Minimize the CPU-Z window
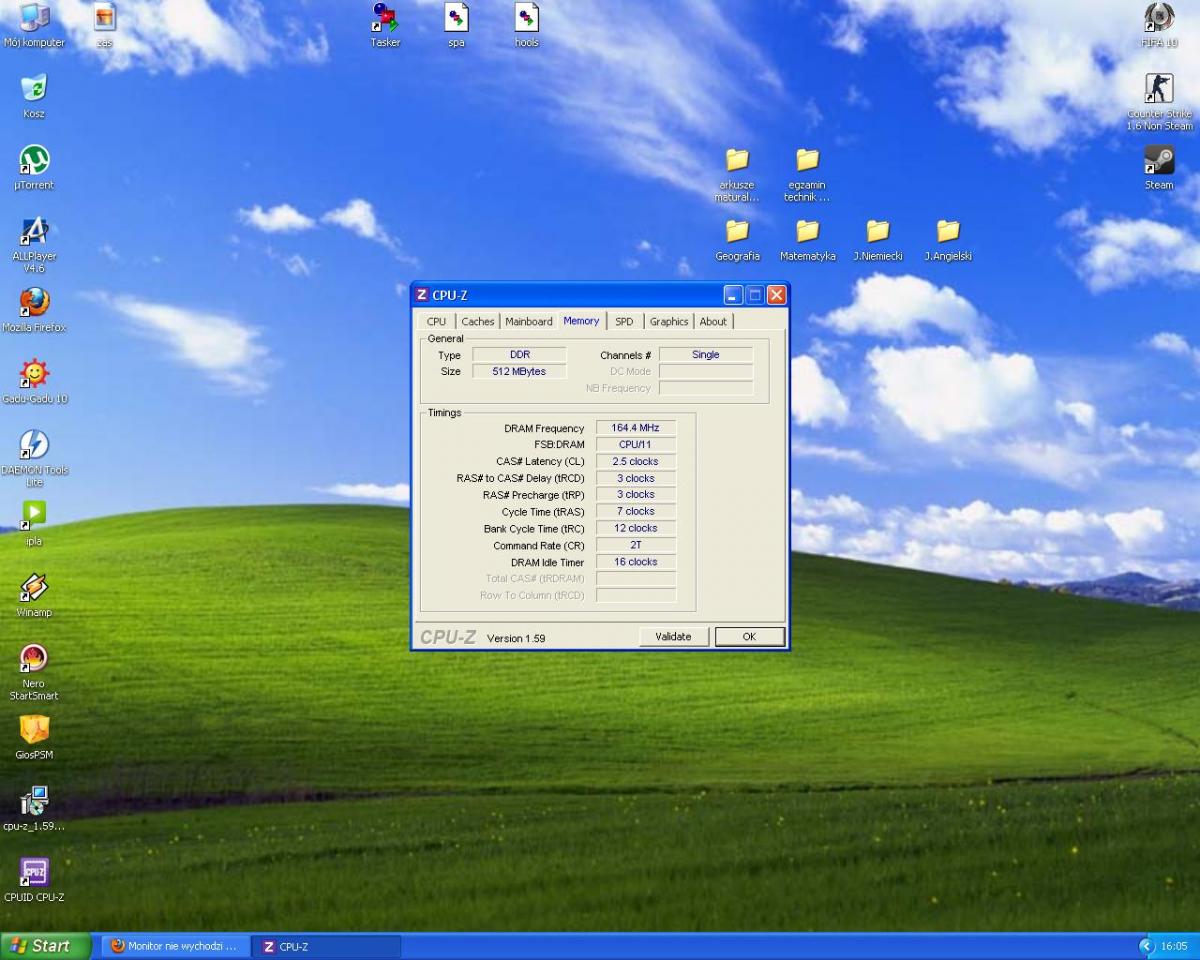 (734, 295)
